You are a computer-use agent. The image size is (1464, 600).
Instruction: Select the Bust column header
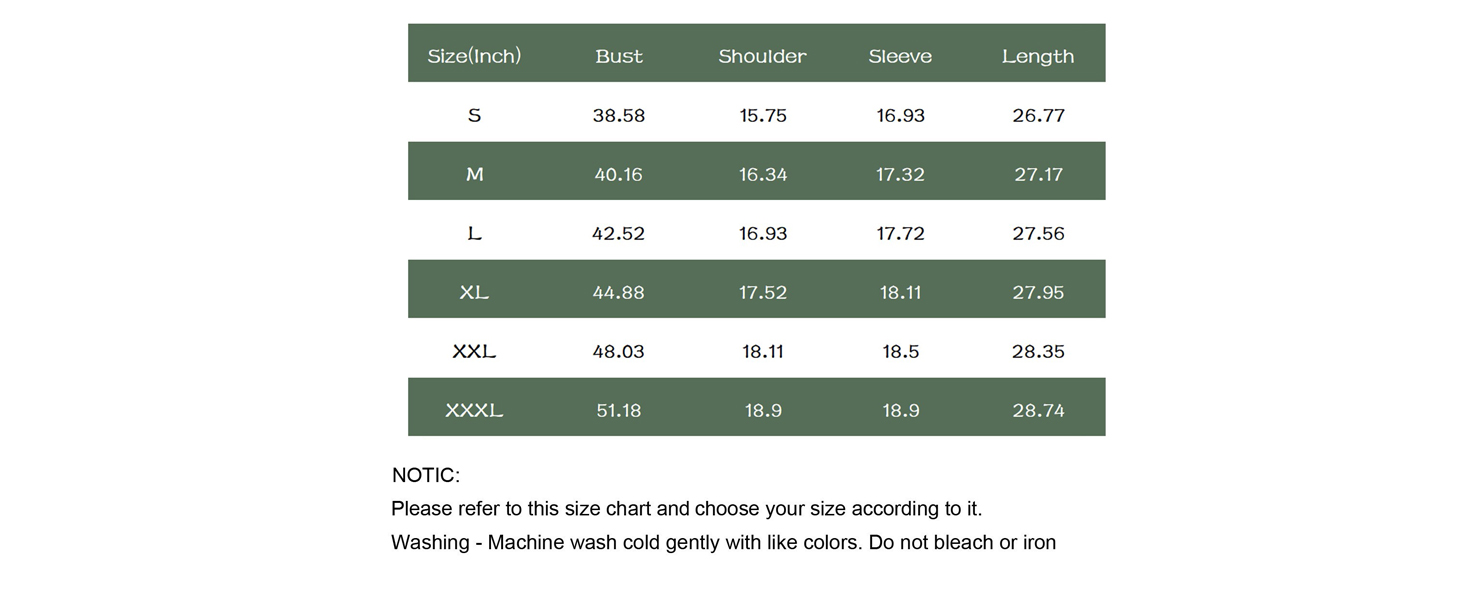point(619,56)
